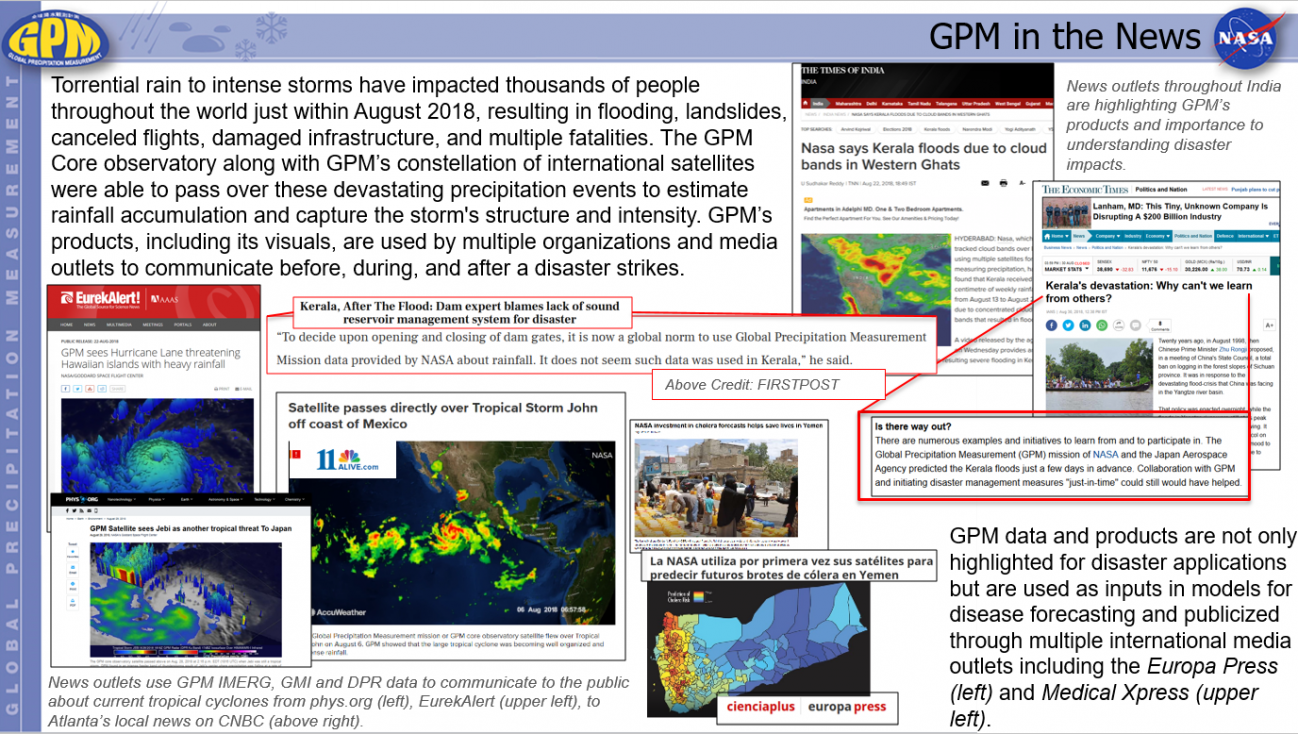Follow the NASA link in red callout
Image resolution: width=1298 pixels, height=734 pixels.
[1106, 454]
